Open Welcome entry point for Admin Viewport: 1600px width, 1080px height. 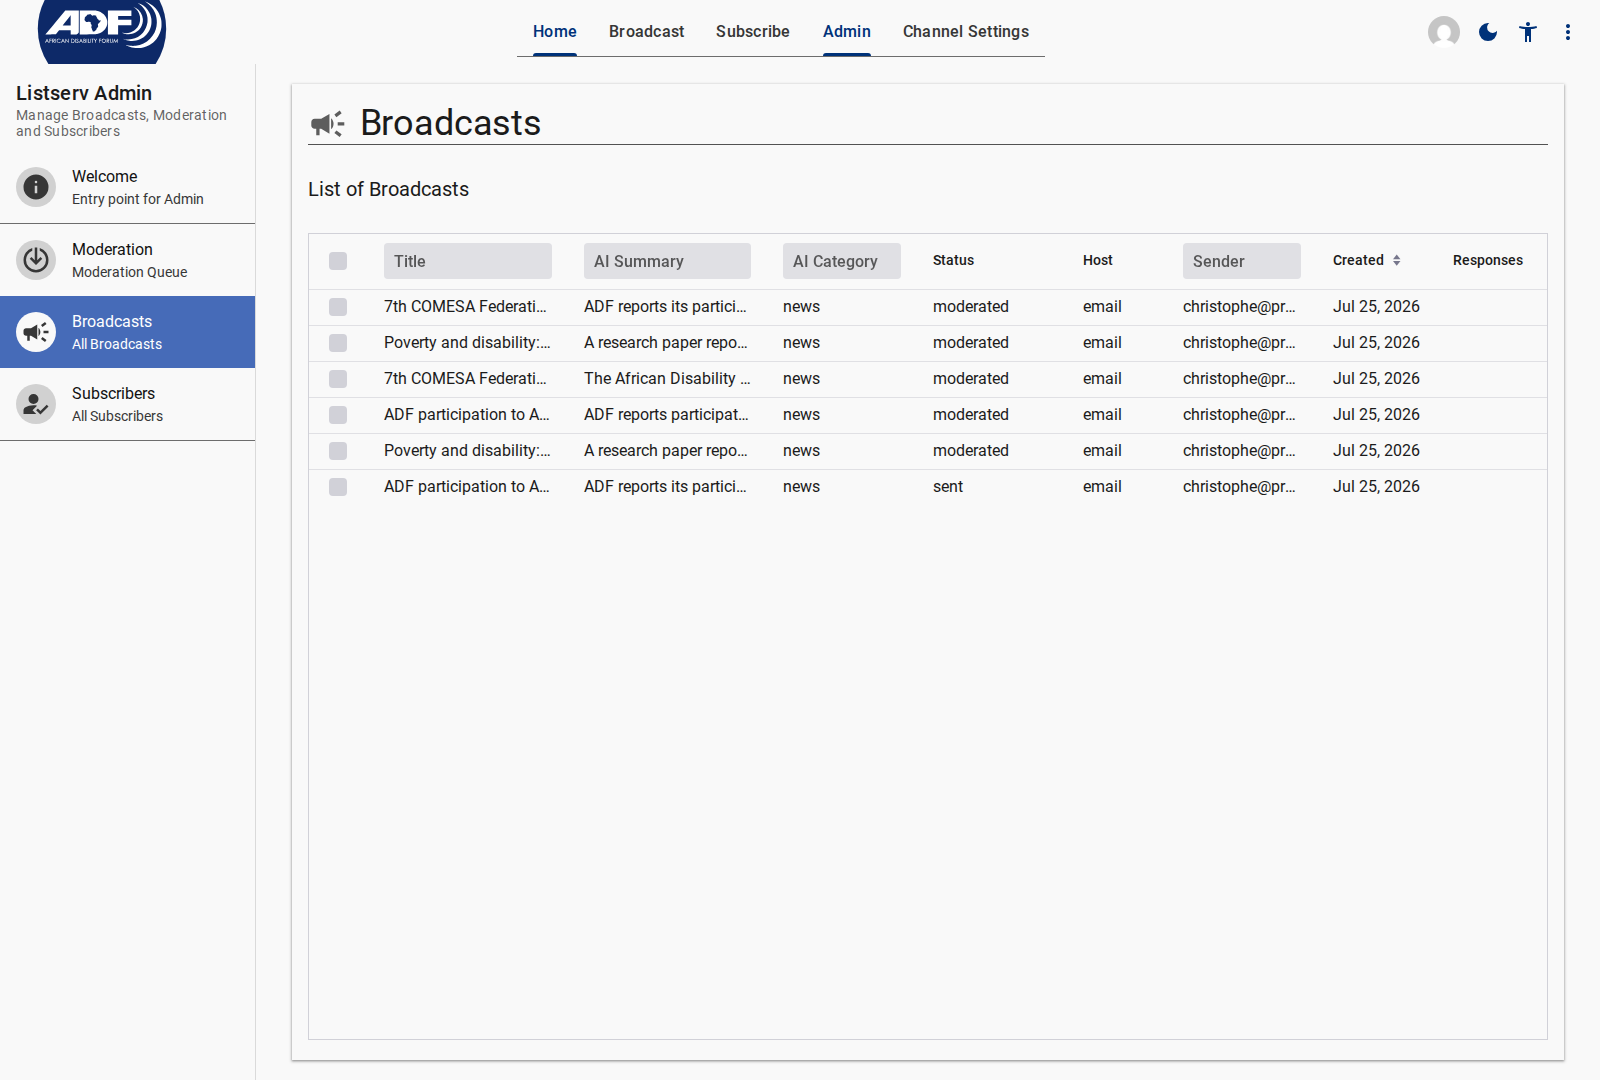(127, 187)
